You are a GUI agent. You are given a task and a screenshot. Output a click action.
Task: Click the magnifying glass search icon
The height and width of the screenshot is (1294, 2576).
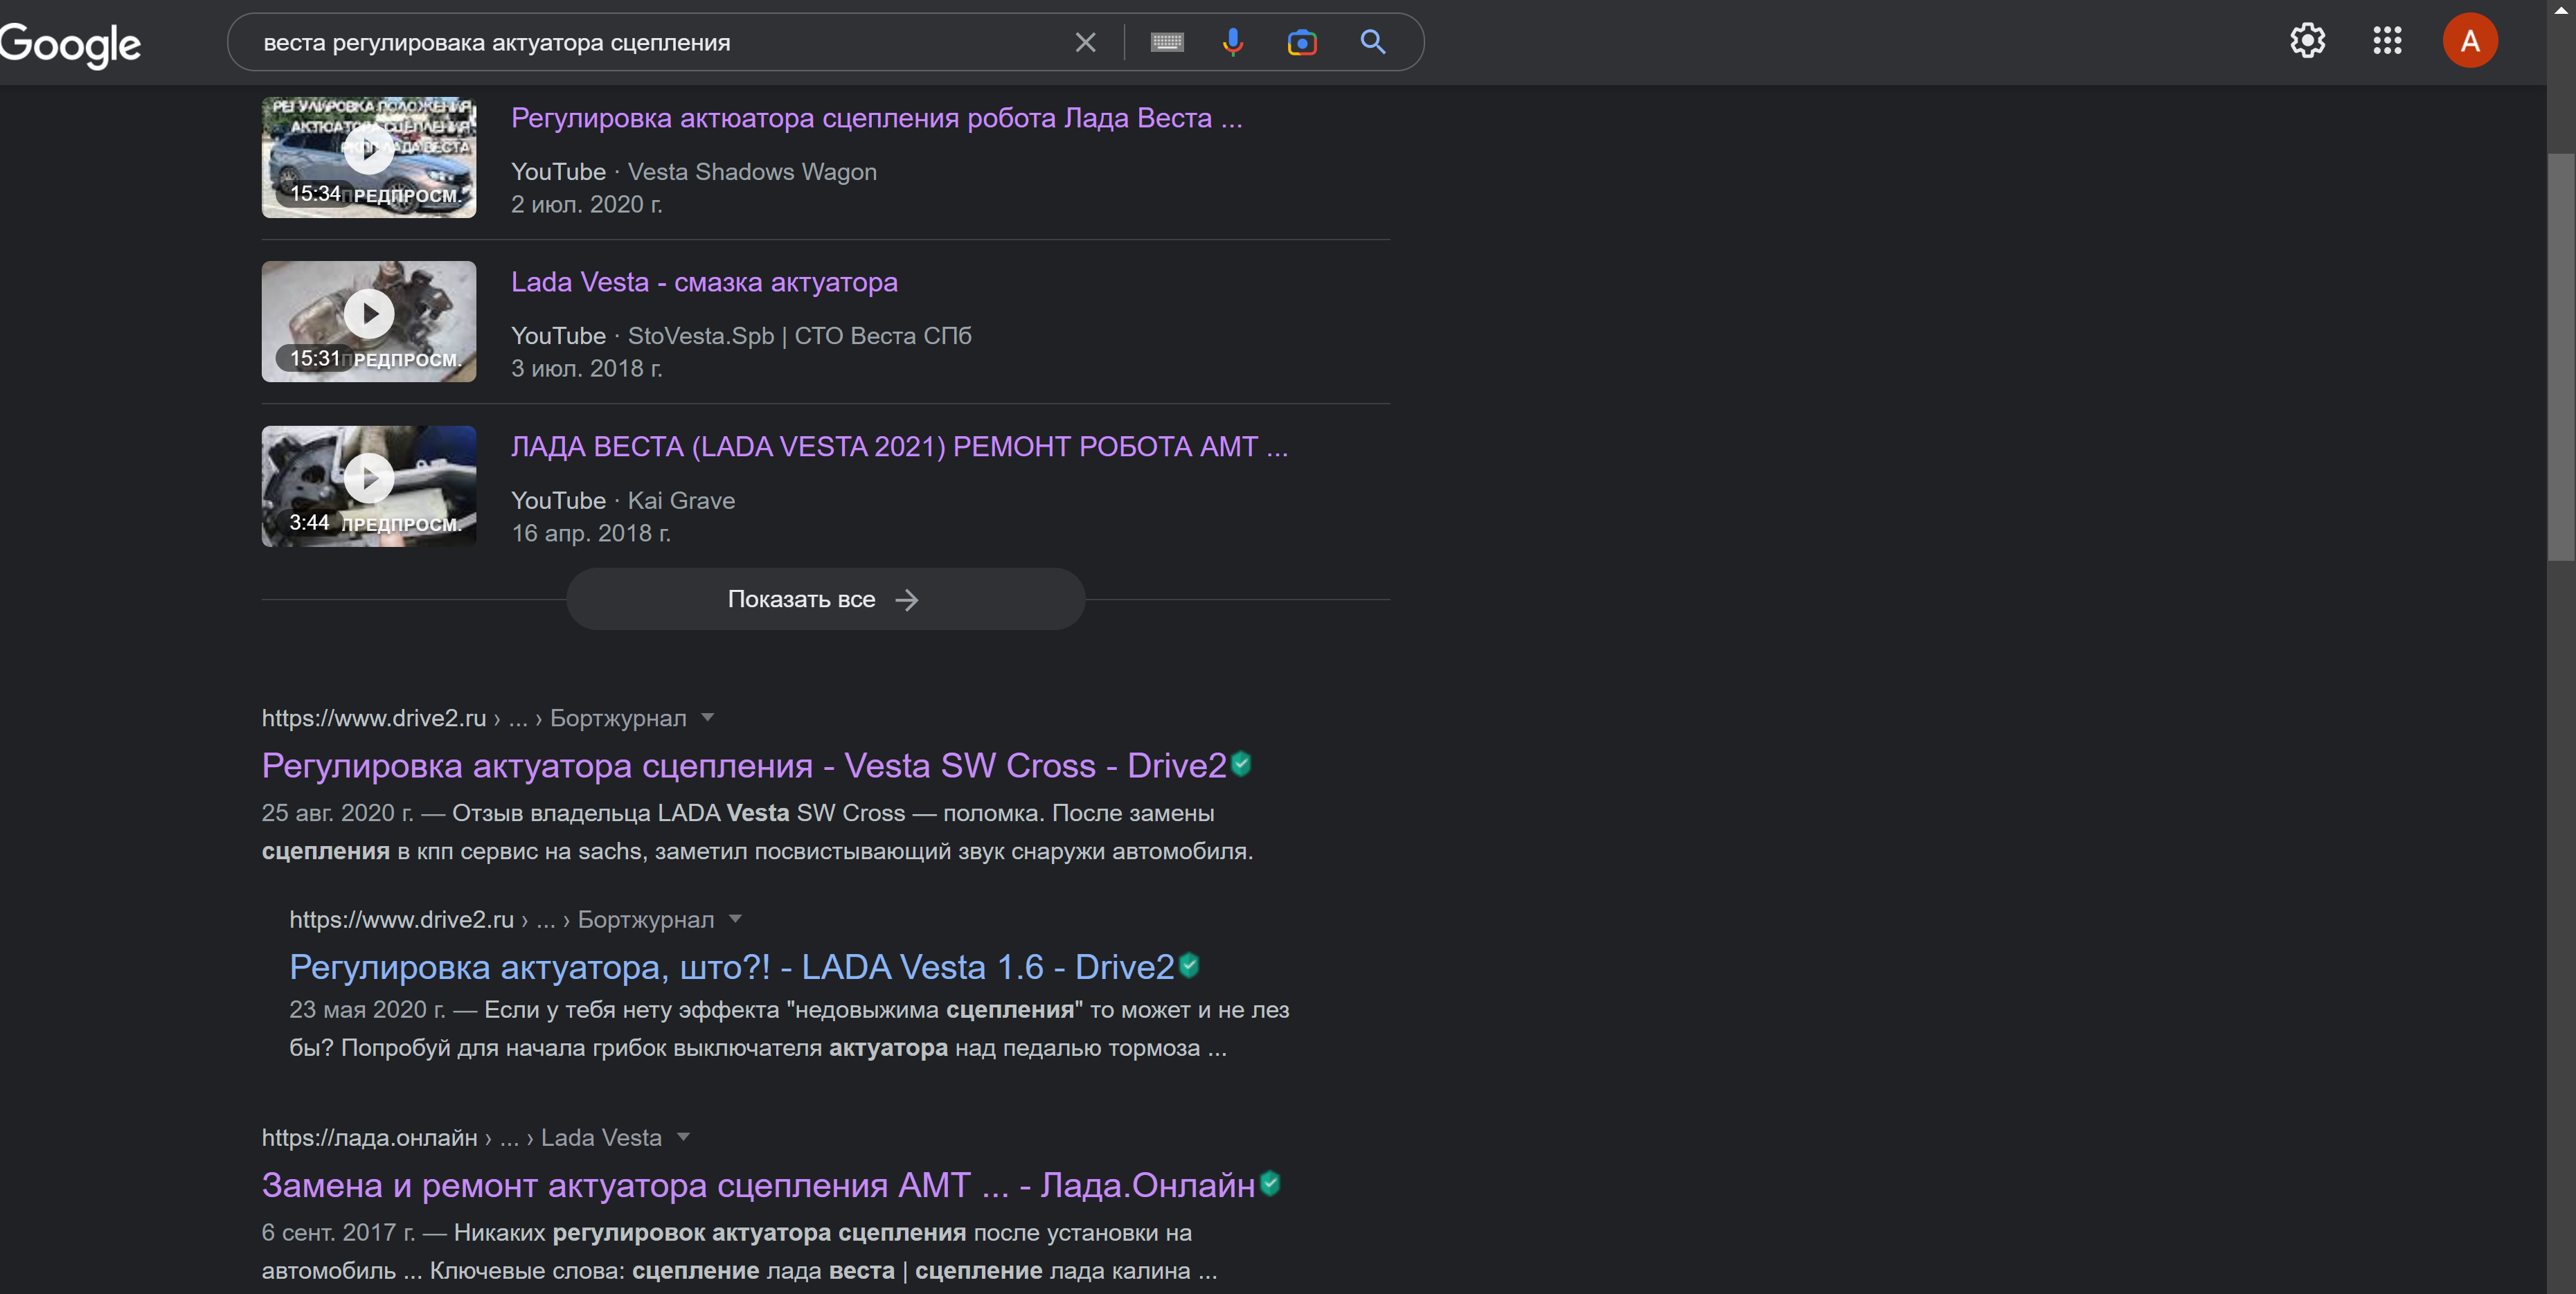click(1372, 42)
